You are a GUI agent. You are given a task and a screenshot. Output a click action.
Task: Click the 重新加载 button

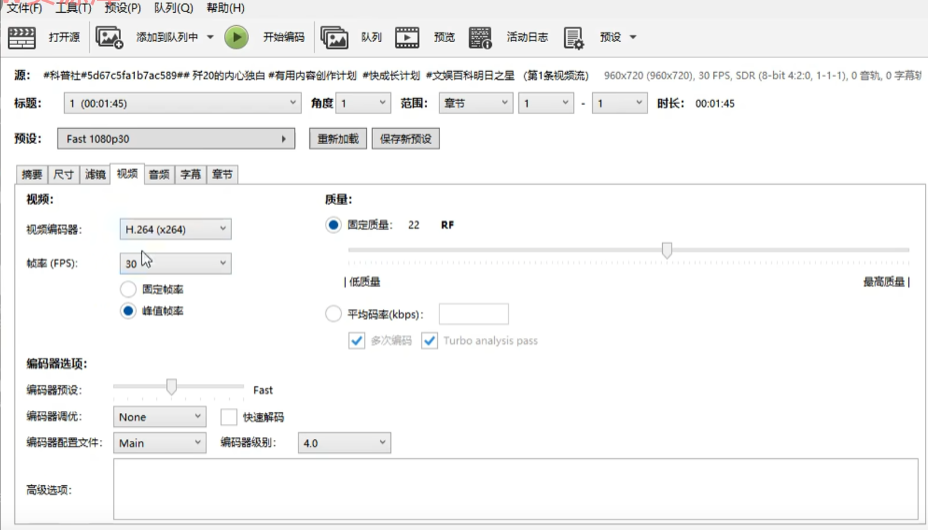point(337,139)
